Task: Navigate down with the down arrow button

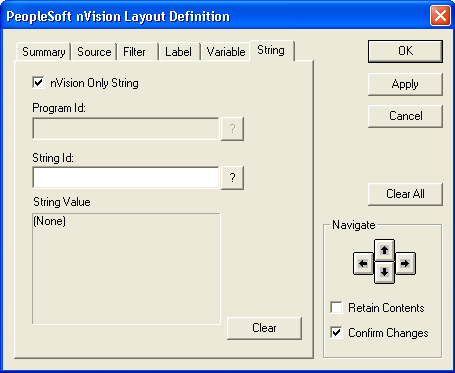Action: (384, 272)
